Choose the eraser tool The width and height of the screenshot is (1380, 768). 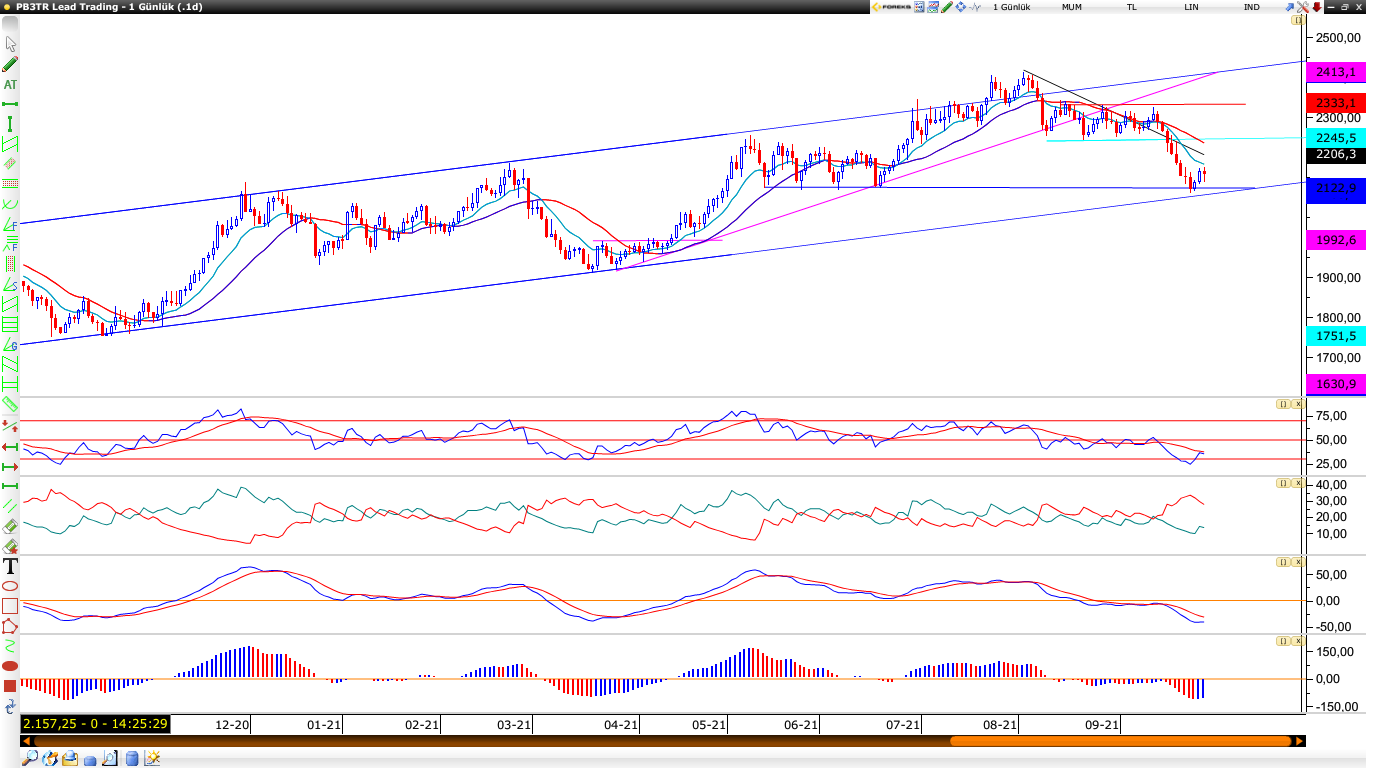coord(11,526)
